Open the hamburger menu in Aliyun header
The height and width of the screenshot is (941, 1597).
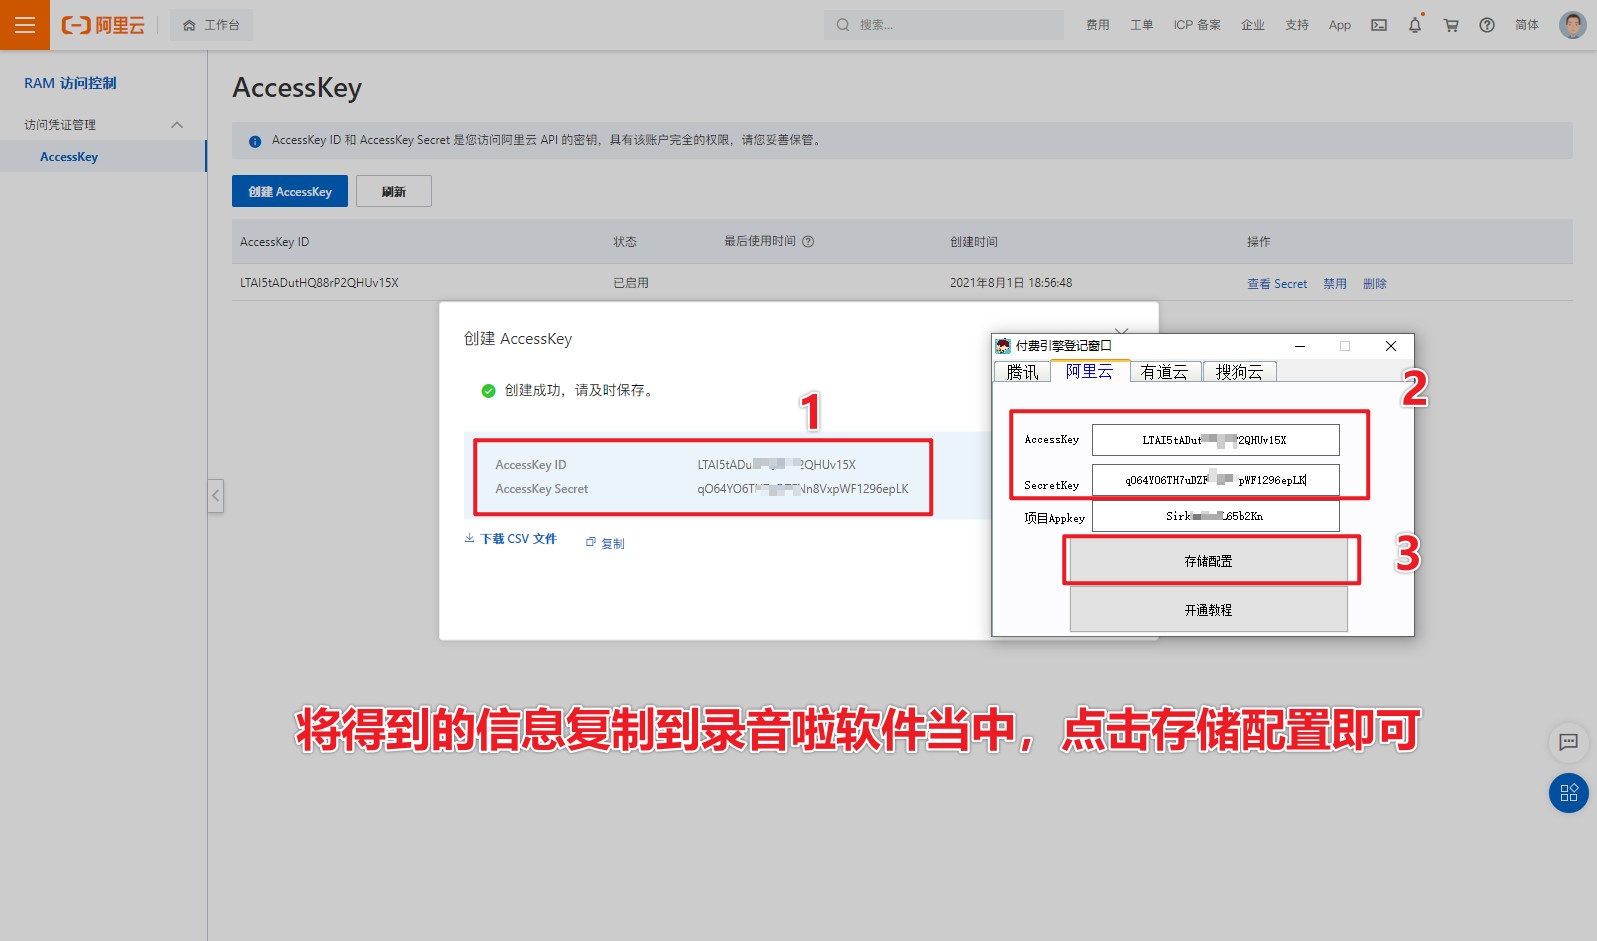[x=25, y=25]
